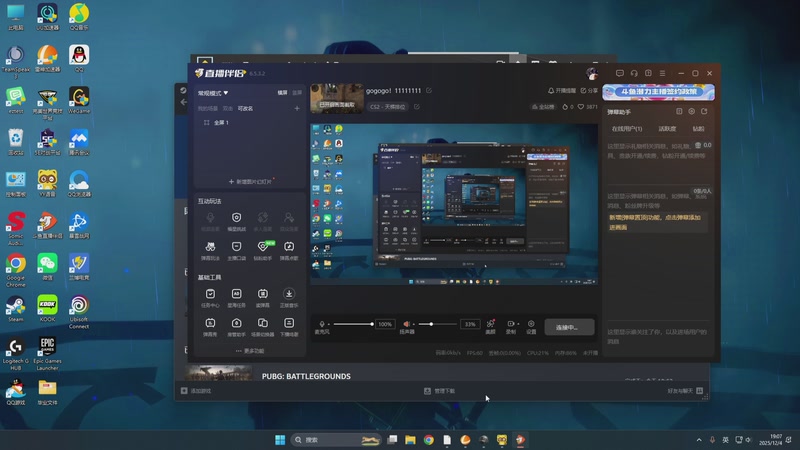Image resolution: width=800 pixels, height=450 pixels.
Task: Expand the system tray hidden icons chevron
Action: click(698, 440)
